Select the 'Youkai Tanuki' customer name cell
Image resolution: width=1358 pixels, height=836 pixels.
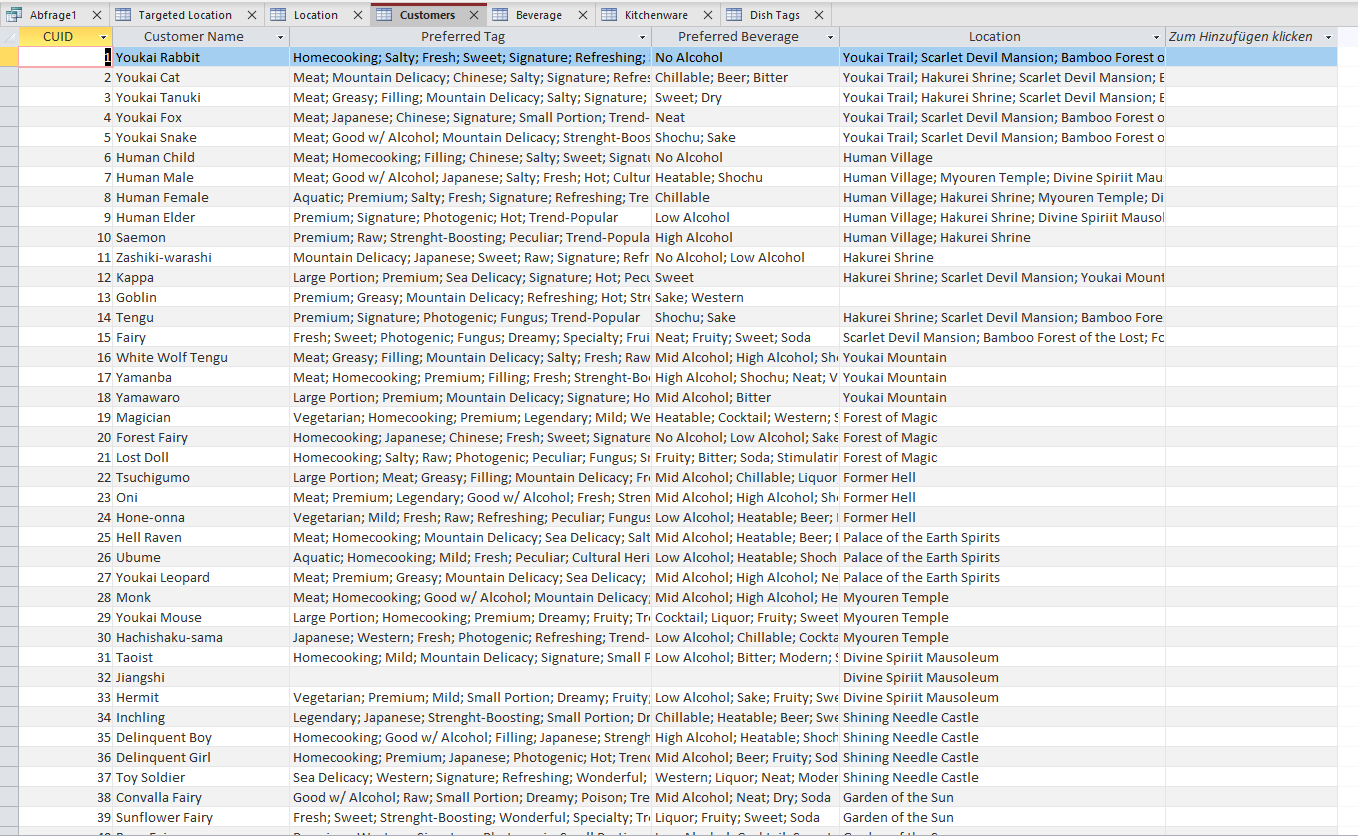tap(201, 97)
